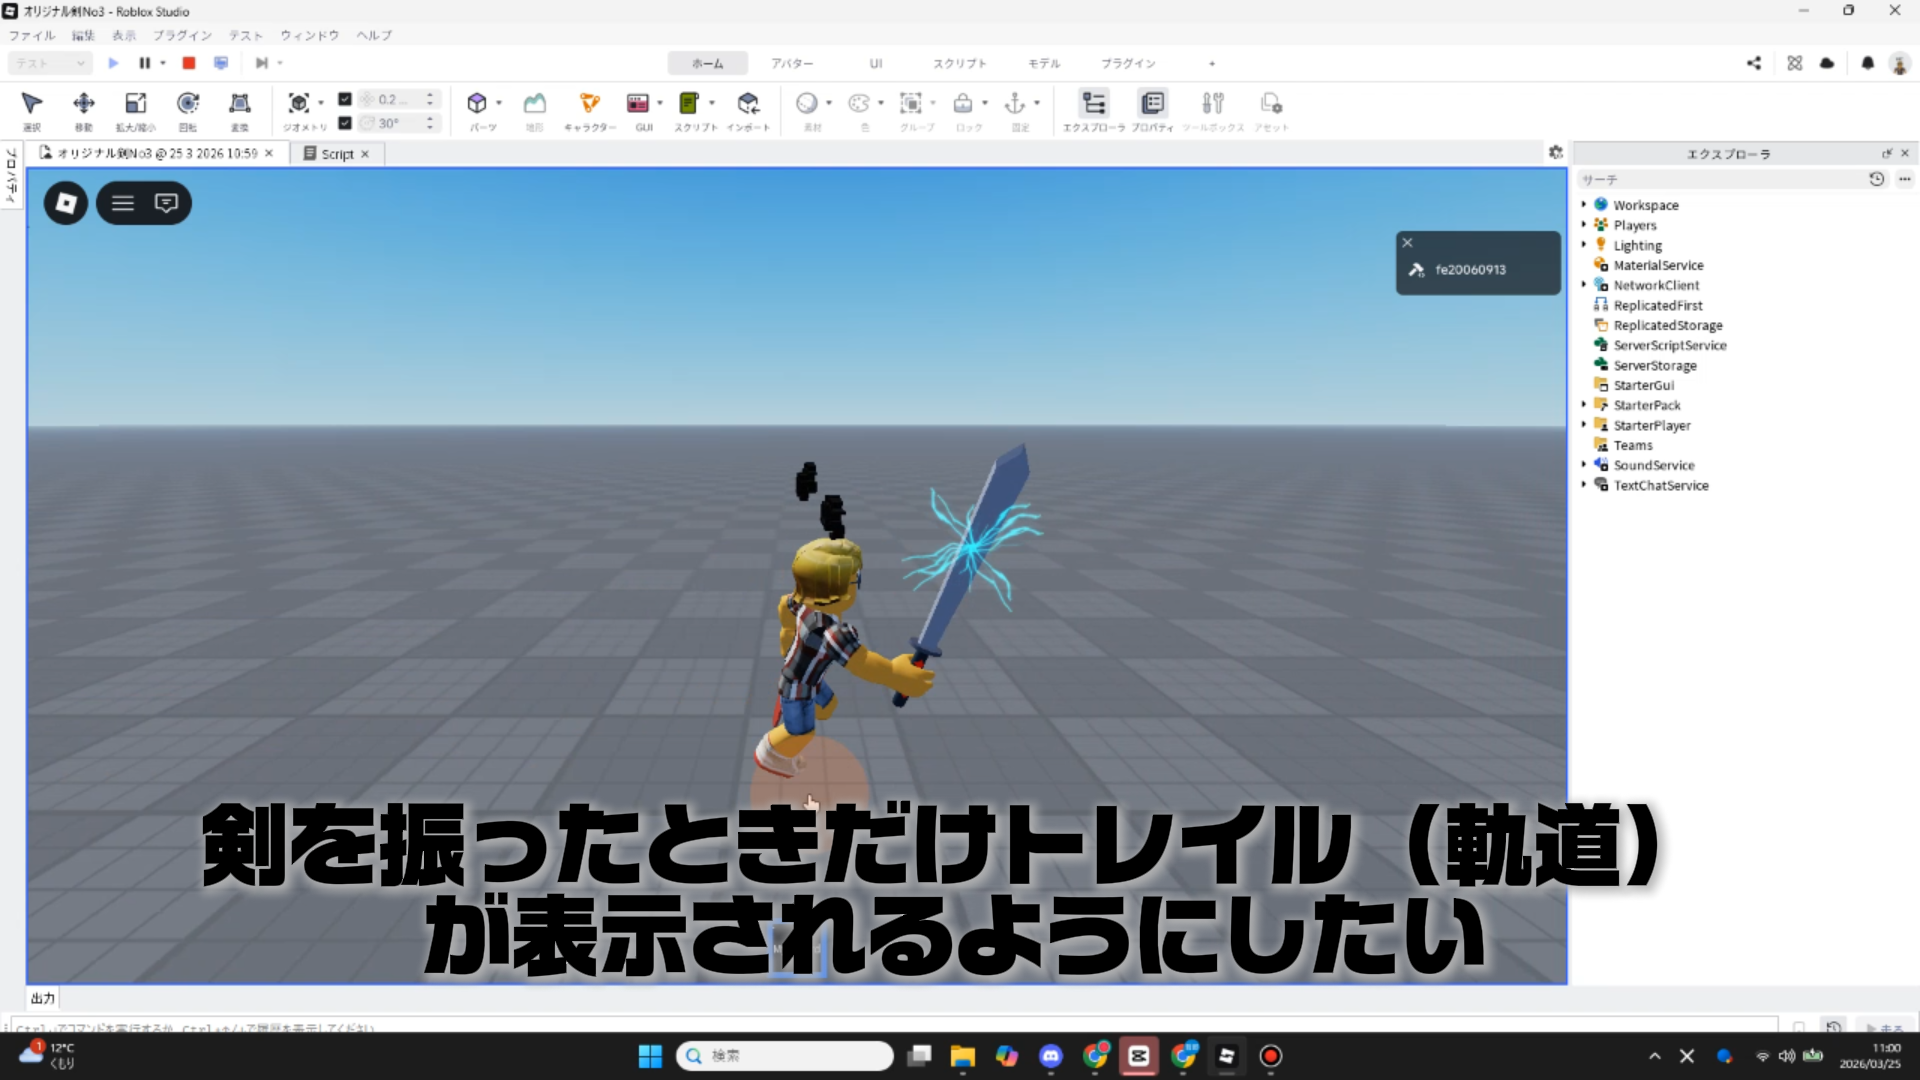Viewport: 1920px width, 1080px height.
Task: Select ServerScriptService in Explorer
Action: click(1669, 345)
